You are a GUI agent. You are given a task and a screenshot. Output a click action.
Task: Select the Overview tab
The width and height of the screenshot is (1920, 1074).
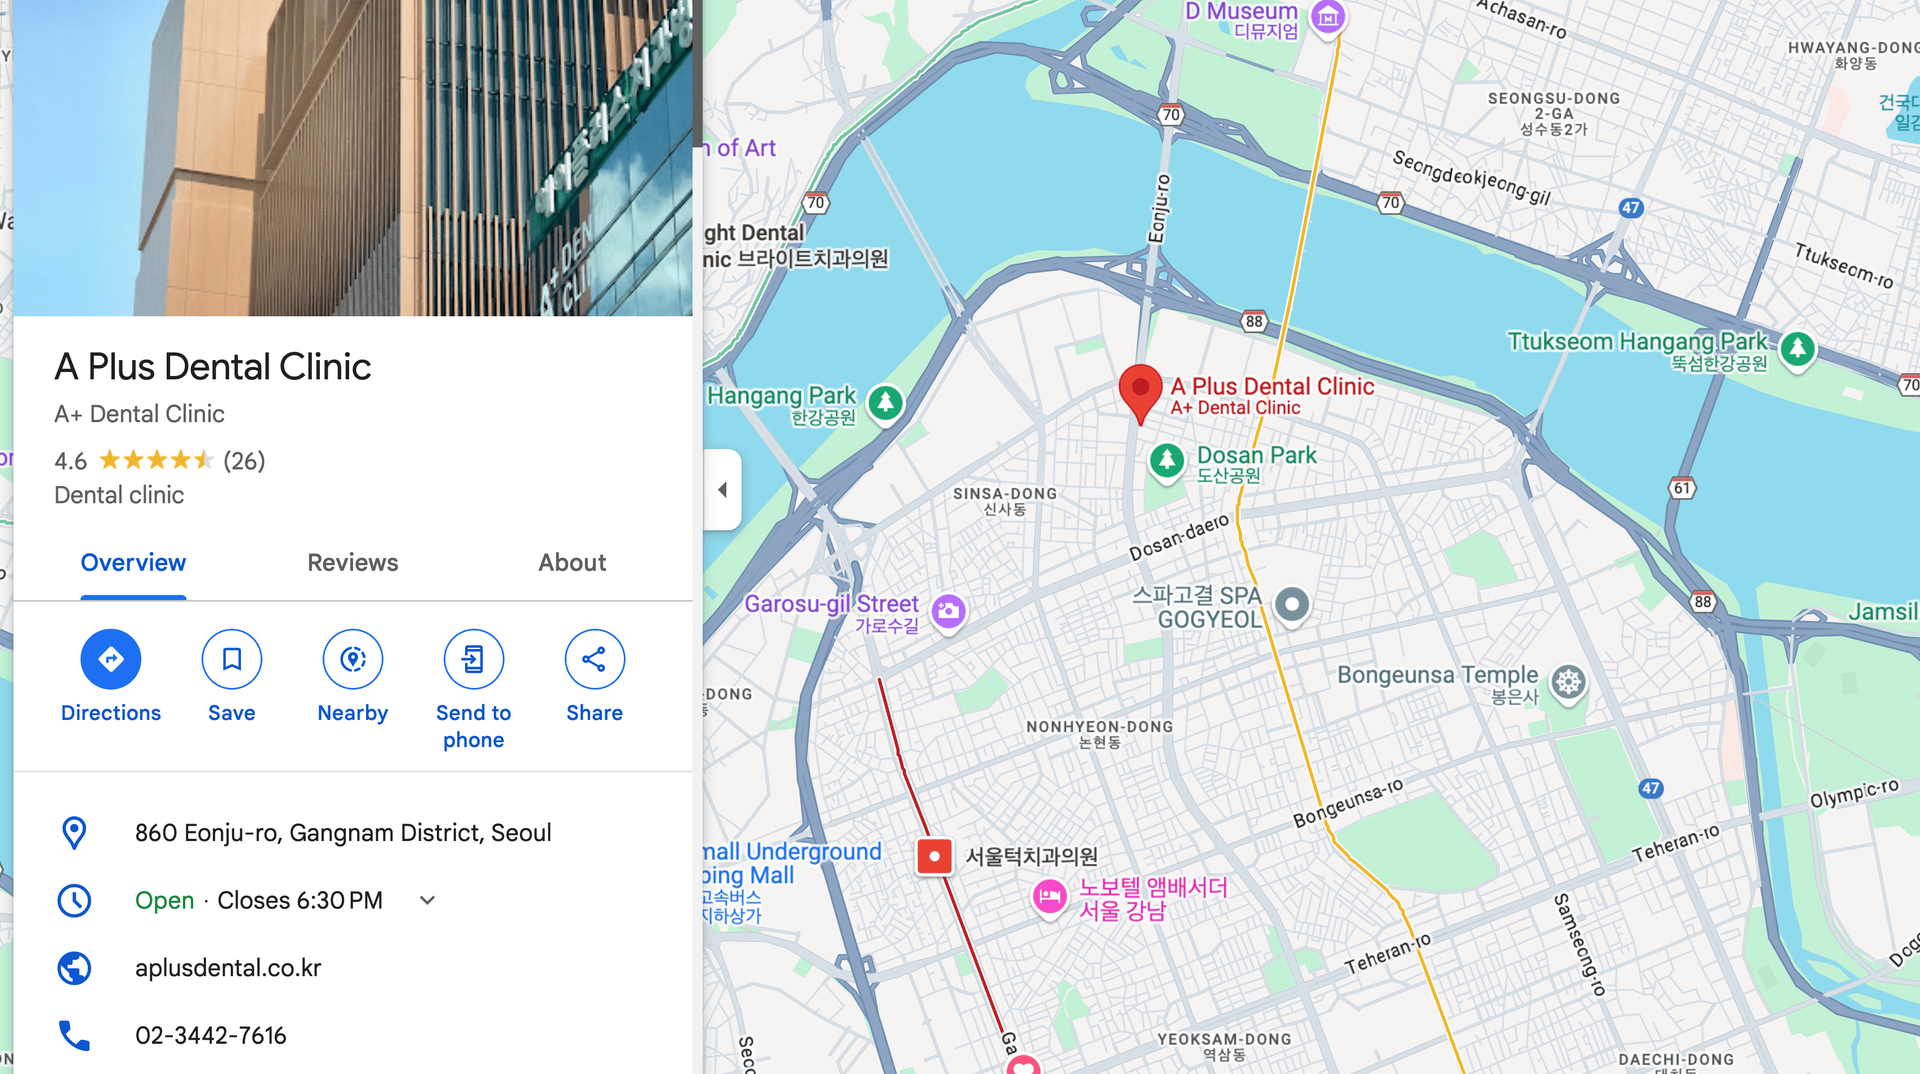coord(133,563)
